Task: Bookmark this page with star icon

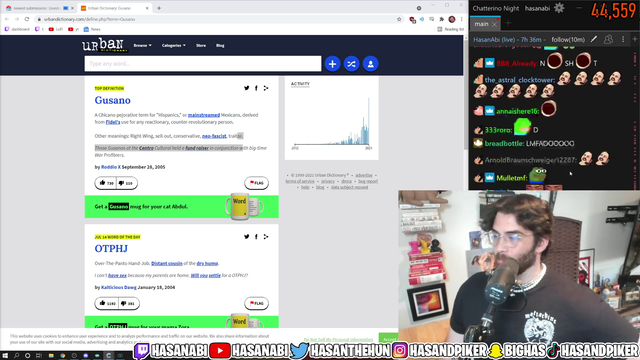Action: 399,19
